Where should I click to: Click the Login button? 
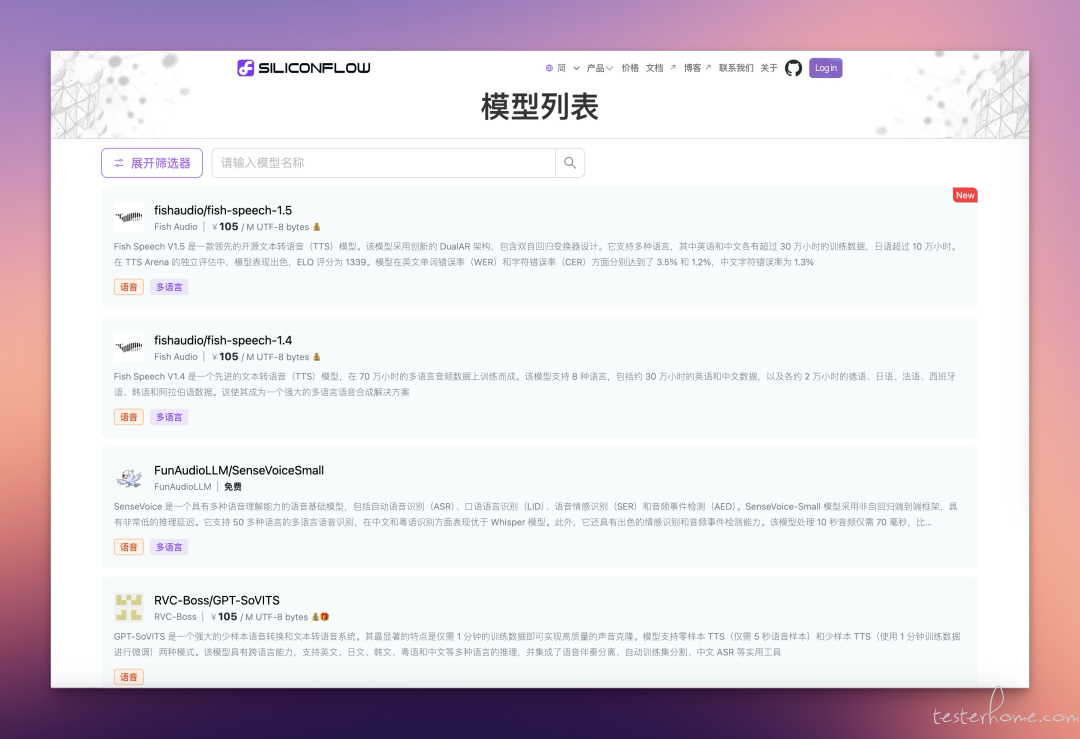(825, 68)
